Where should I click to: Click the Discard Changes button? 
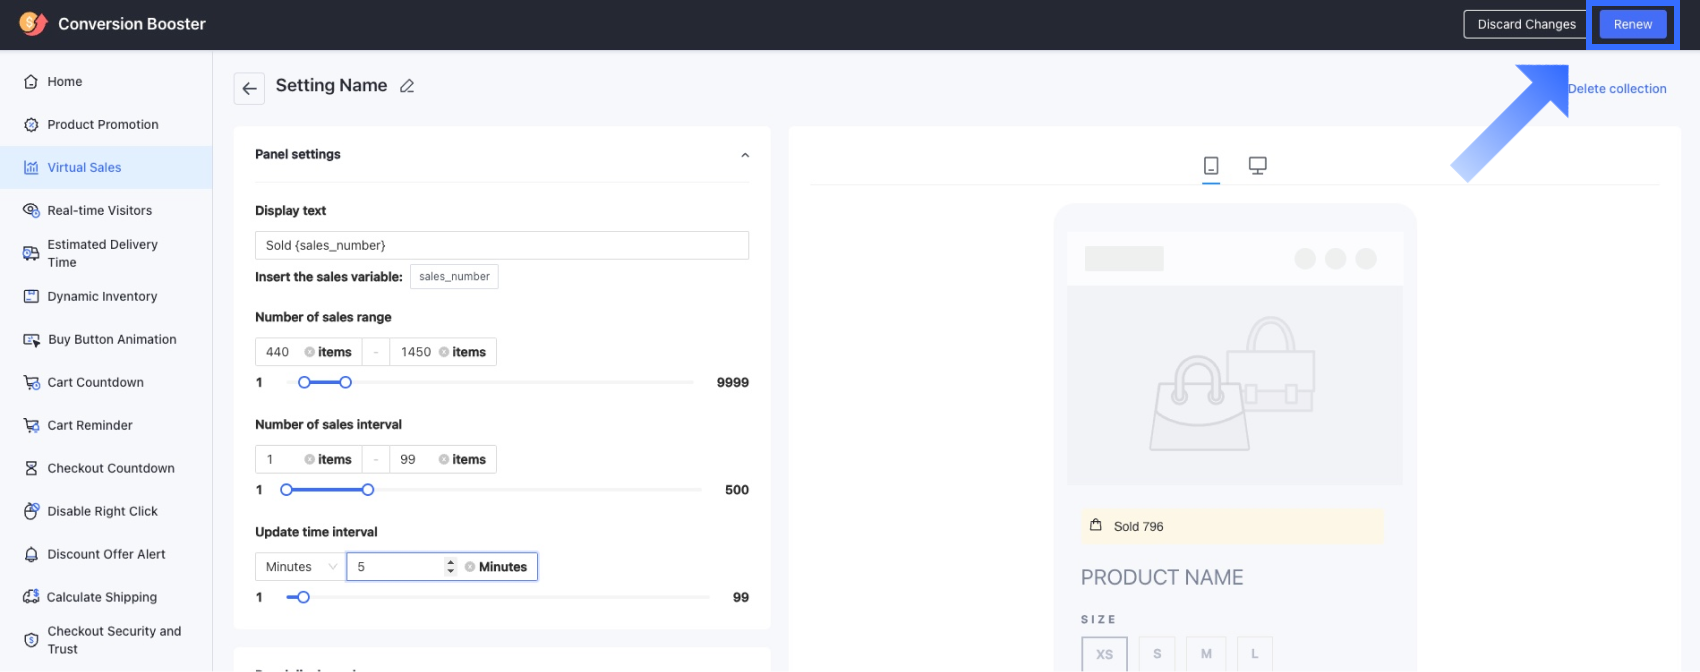[1526, 24]
